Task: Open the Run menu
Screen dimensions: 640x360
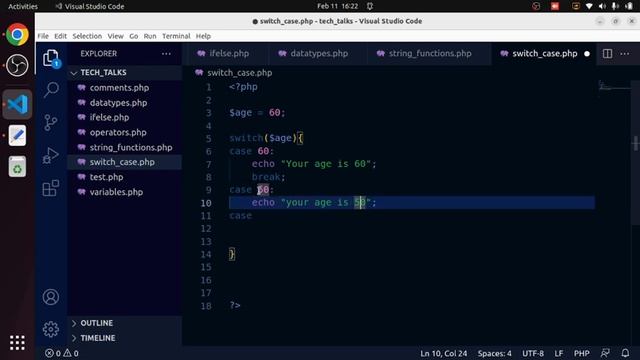Action: pyautogui.click(x=150, y=36)
